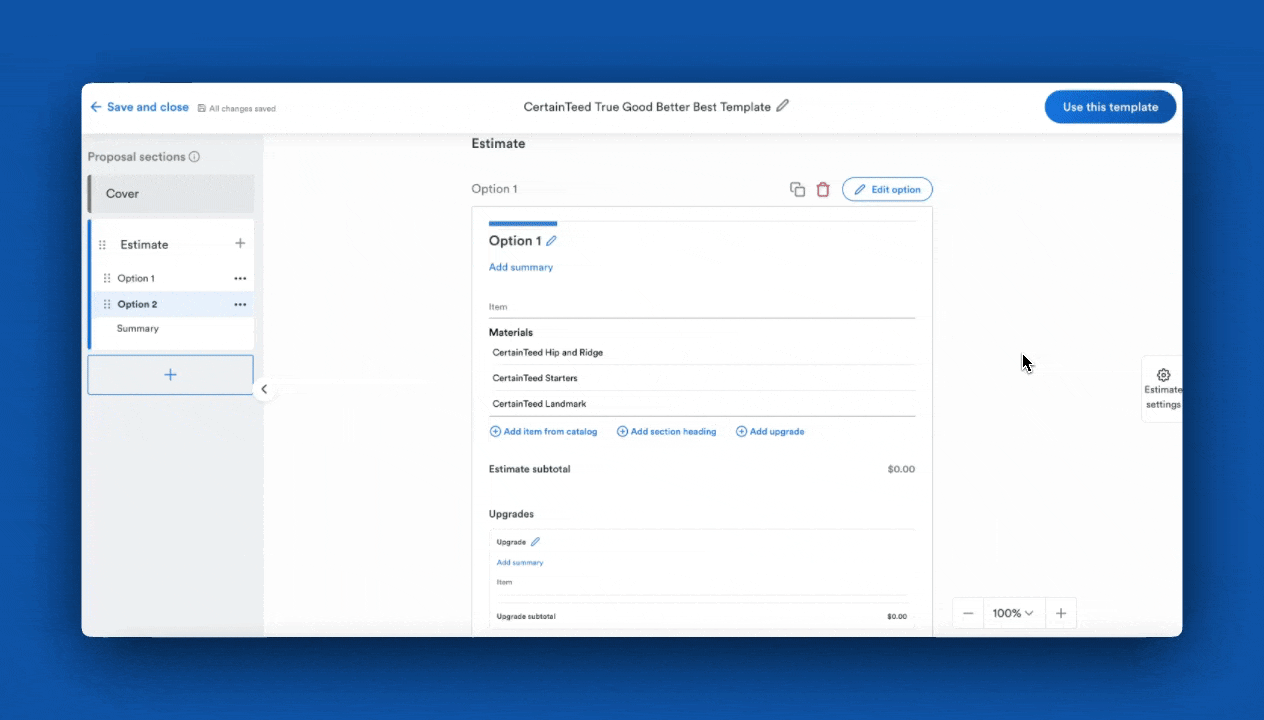Click Add section heading
Screen dimensions: 1264x720
coord(666,432)
